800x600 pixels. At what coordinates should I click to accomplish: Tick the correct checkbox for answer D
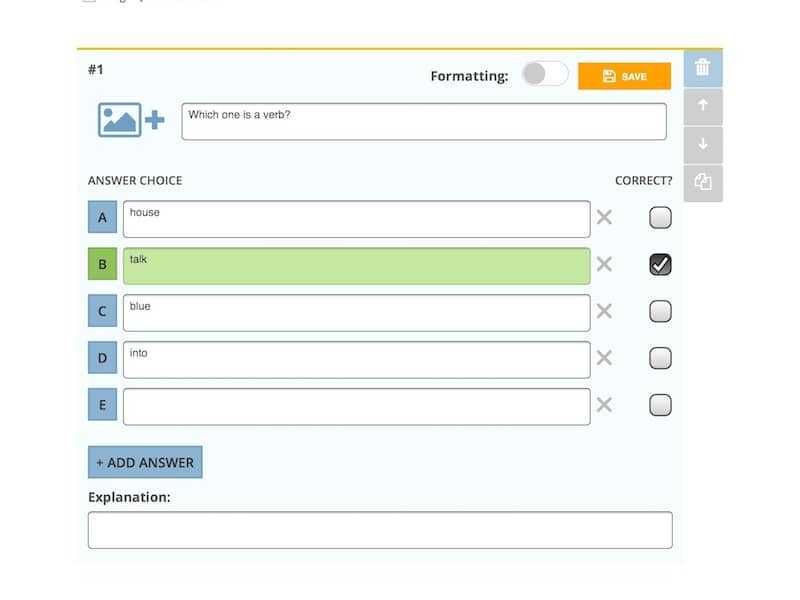point(660,358)
